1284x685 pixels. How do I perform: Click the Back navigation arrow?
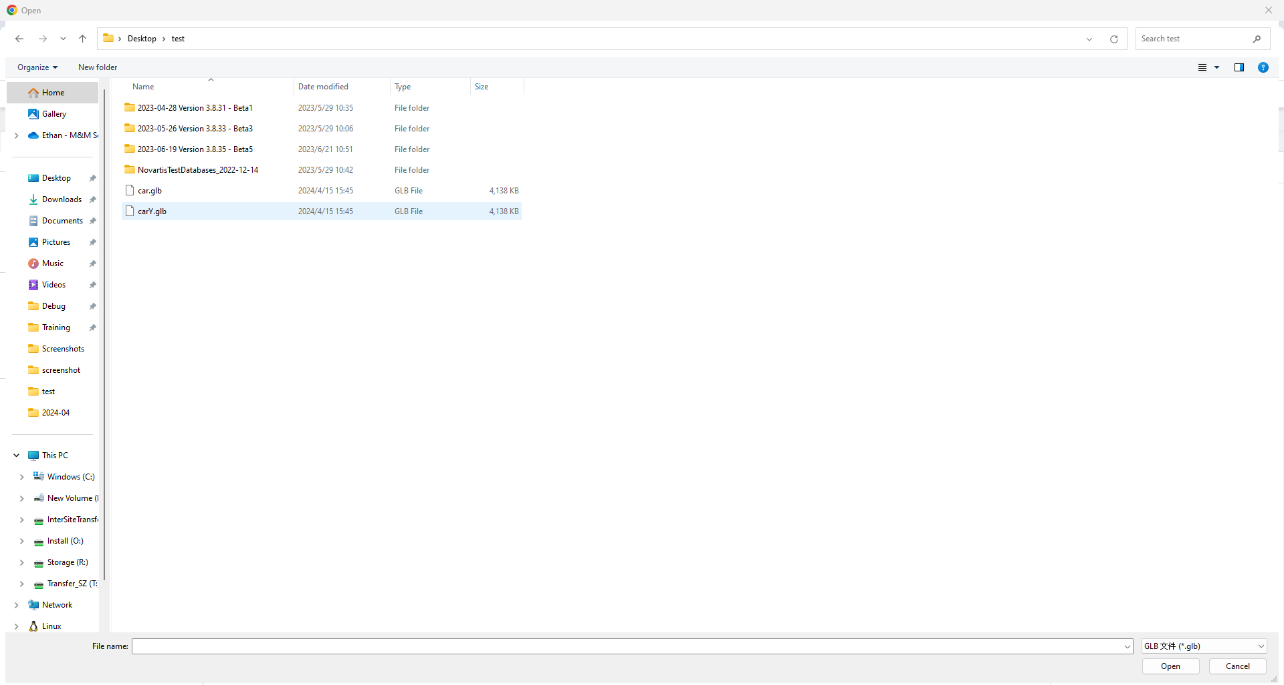tap(19, 39)
